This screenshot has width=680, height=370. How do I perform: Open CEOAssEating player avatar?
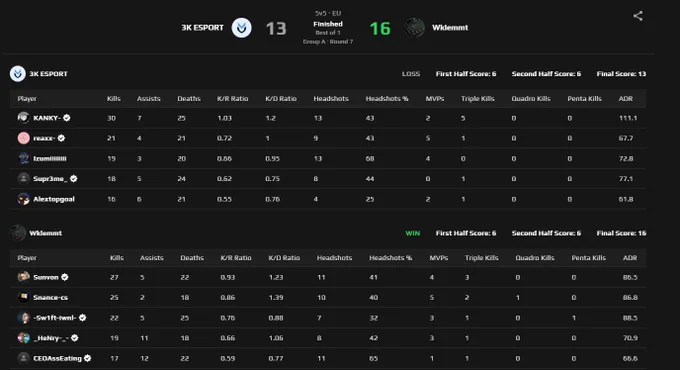23,358
